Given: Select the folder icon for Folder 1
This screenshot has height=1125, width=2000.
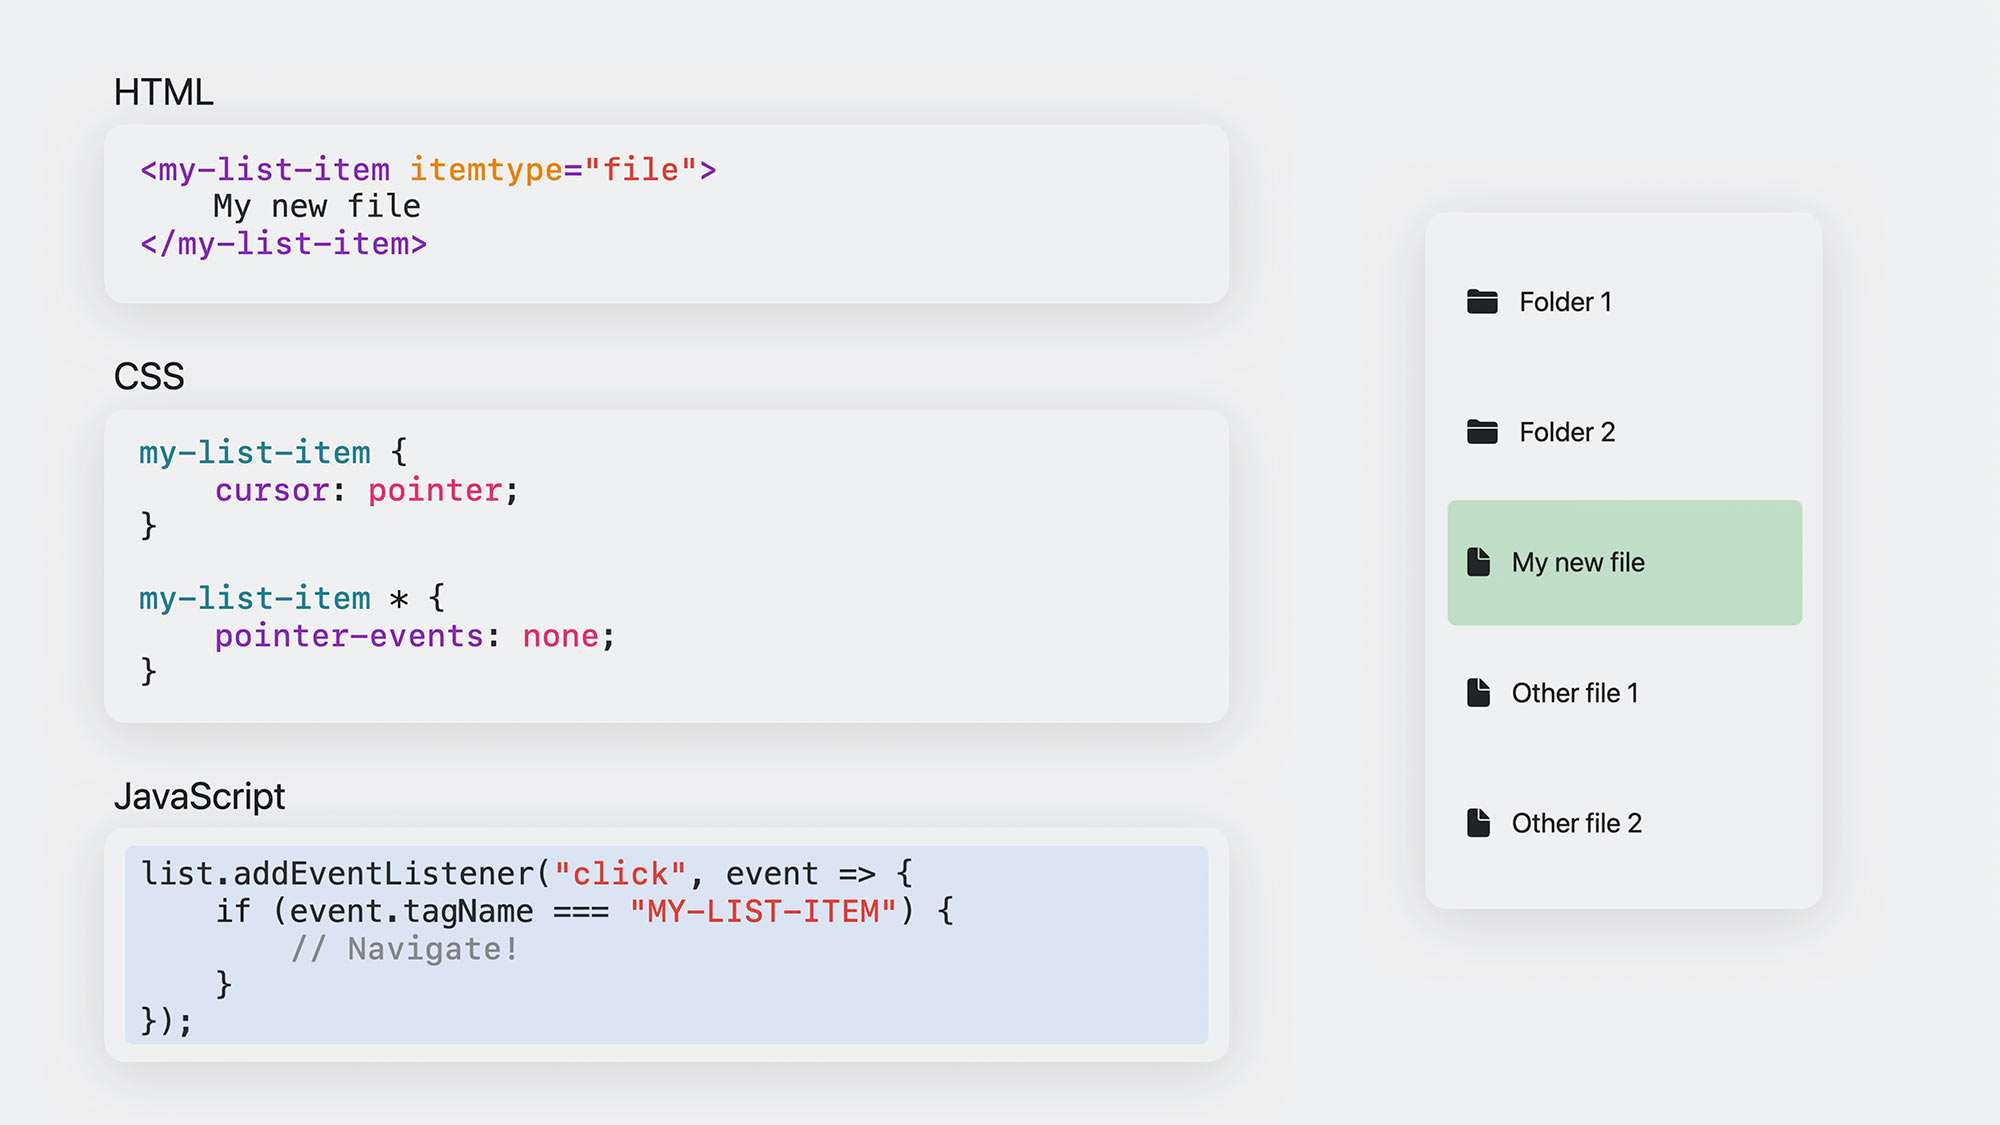Looking at the screenshot, I should point(1481,301).
